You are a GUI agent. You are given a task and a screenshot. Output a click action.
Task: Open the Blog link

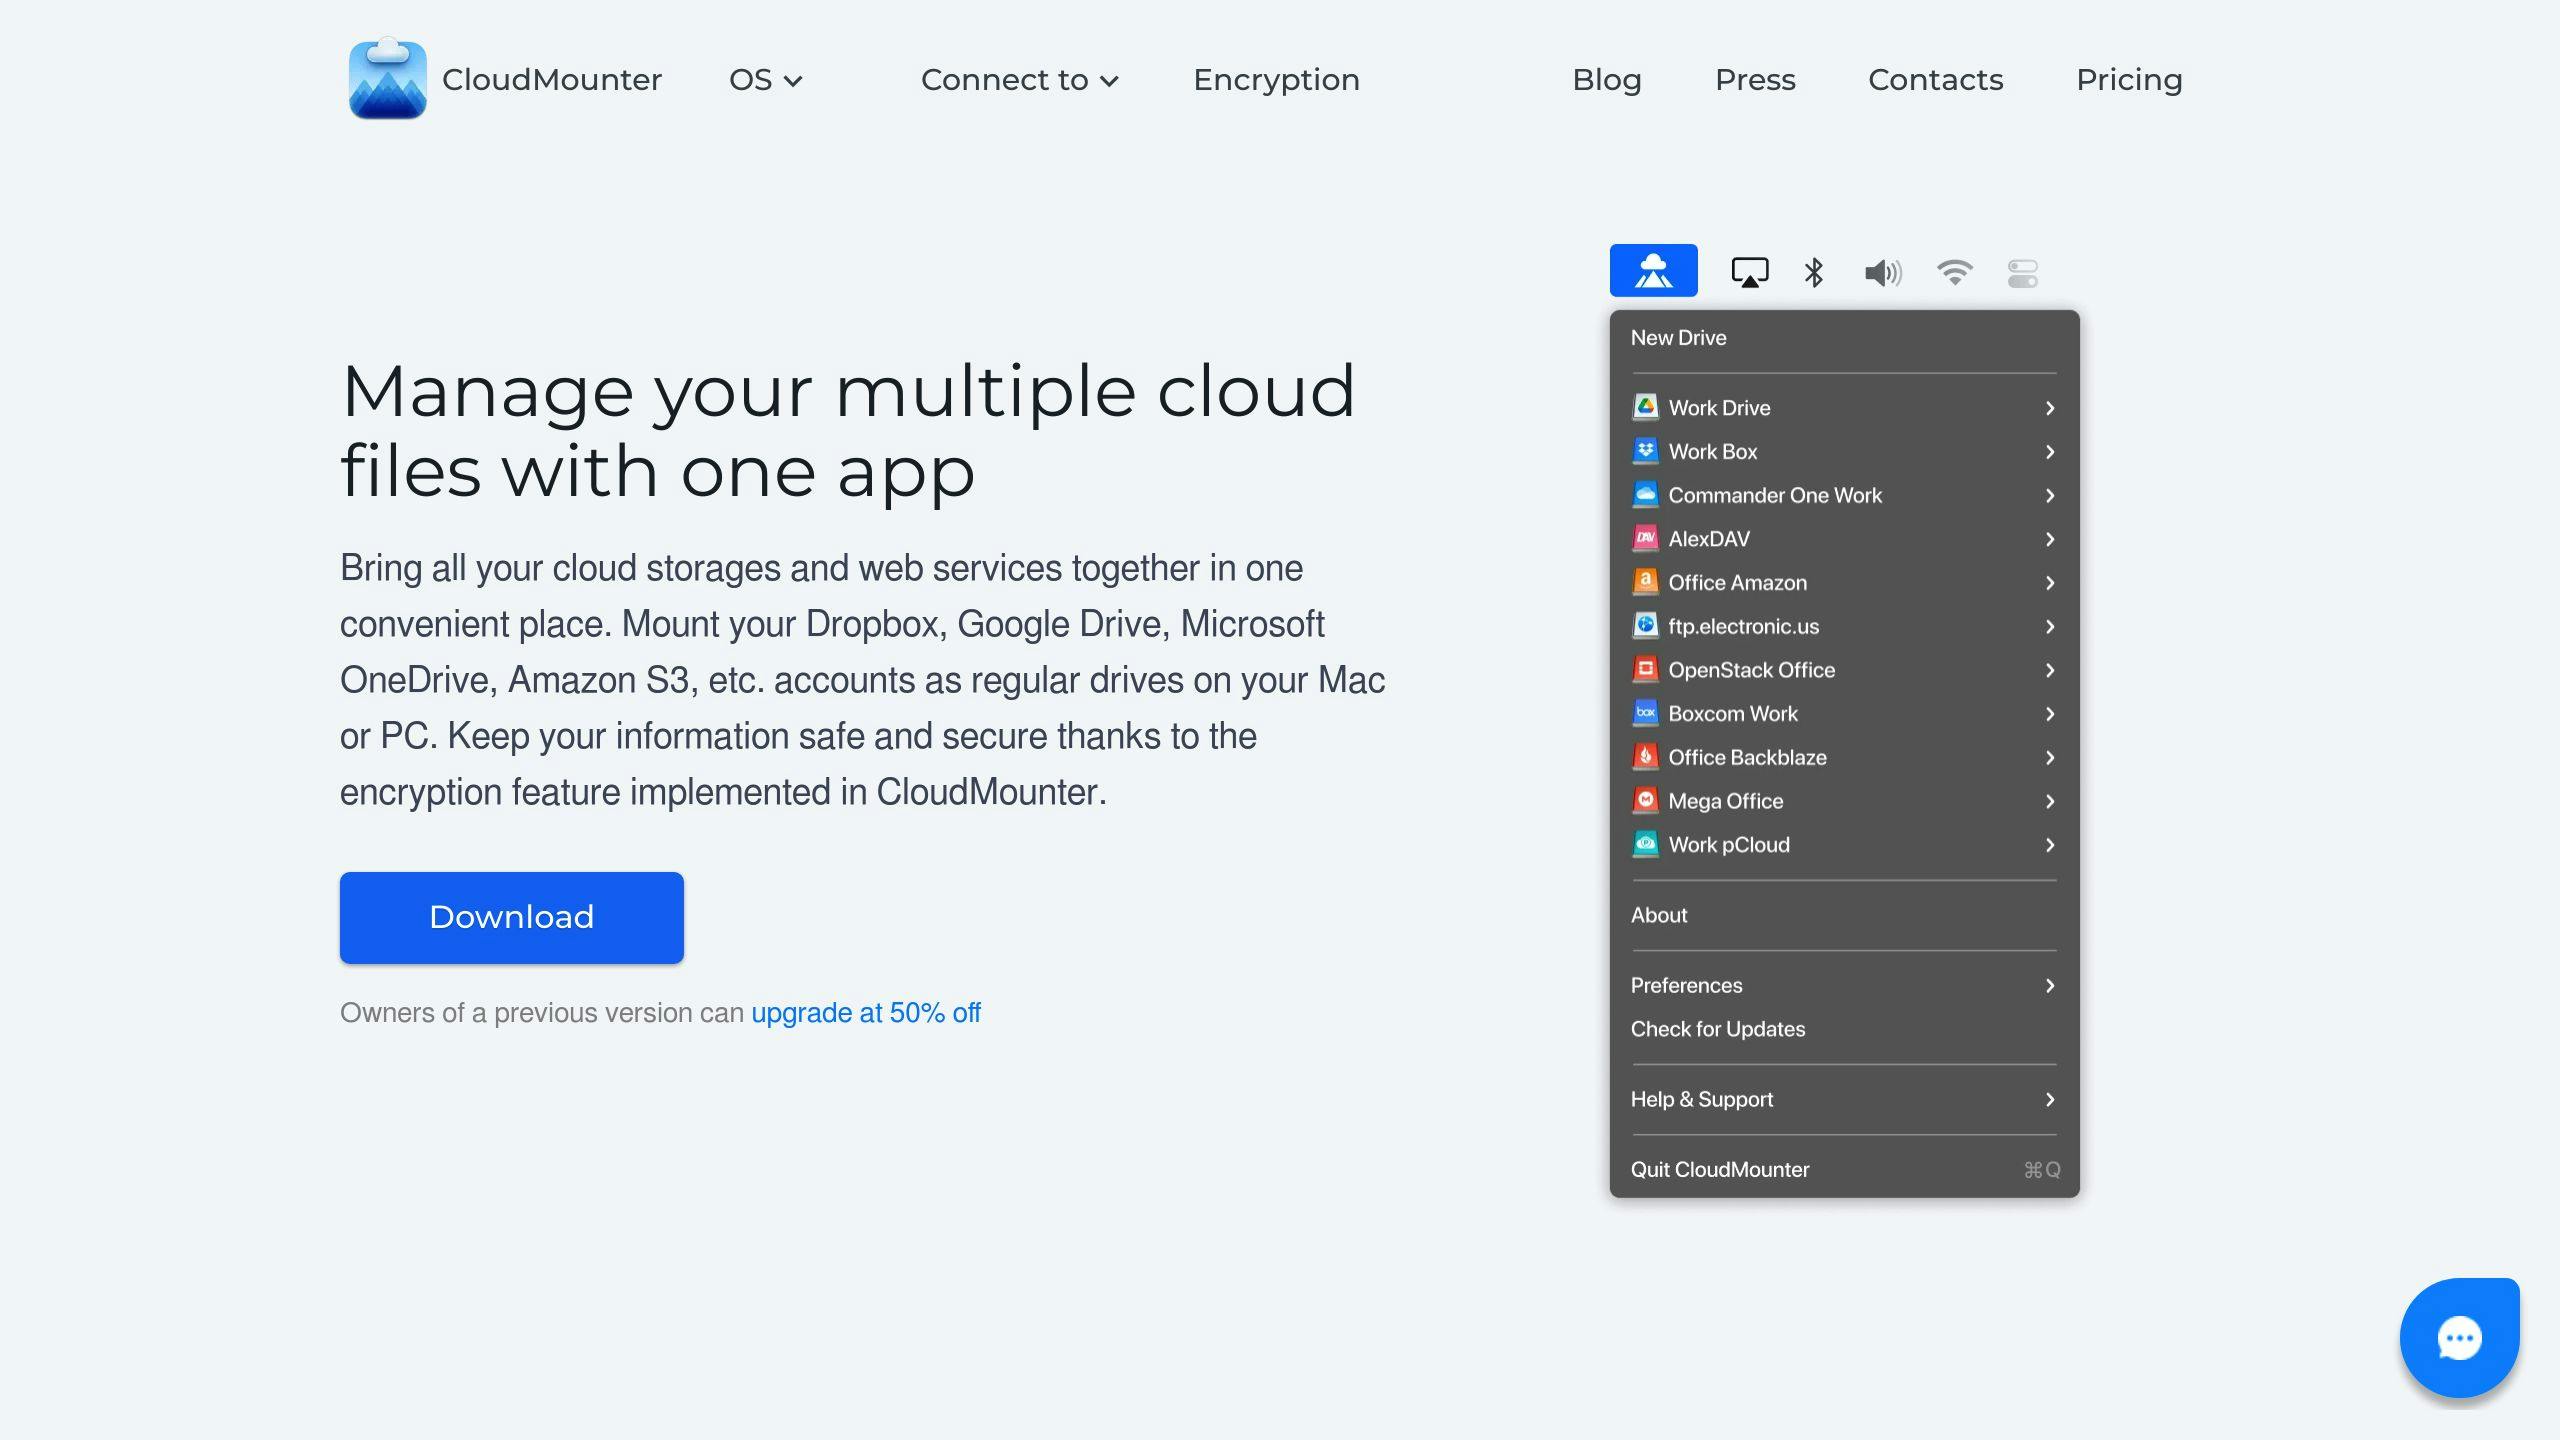[x=1606, y=80]
